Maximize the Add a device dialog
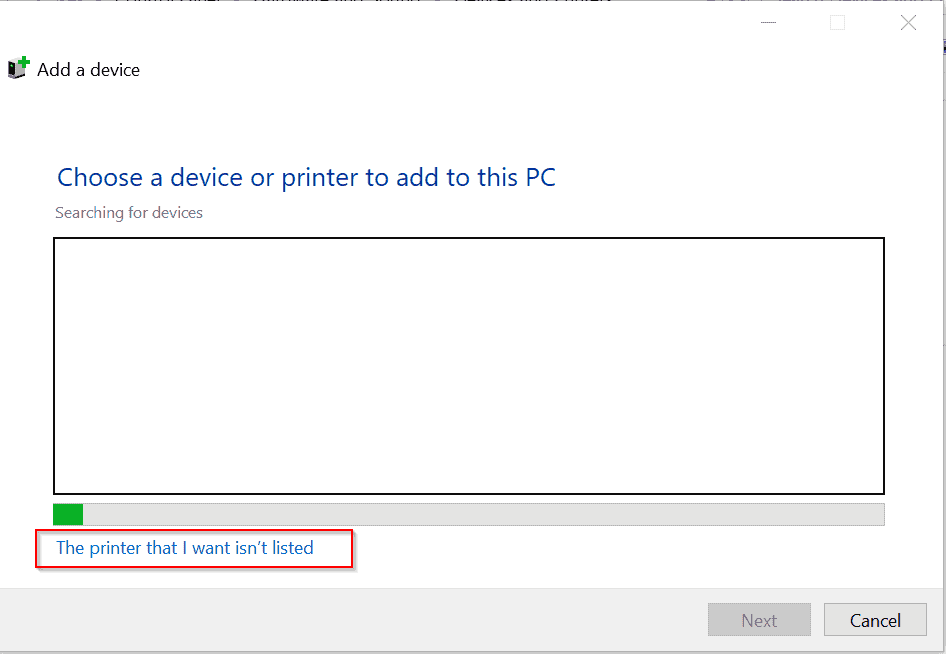The width and height of the screenshot is (946, 654). pos(837,23)
